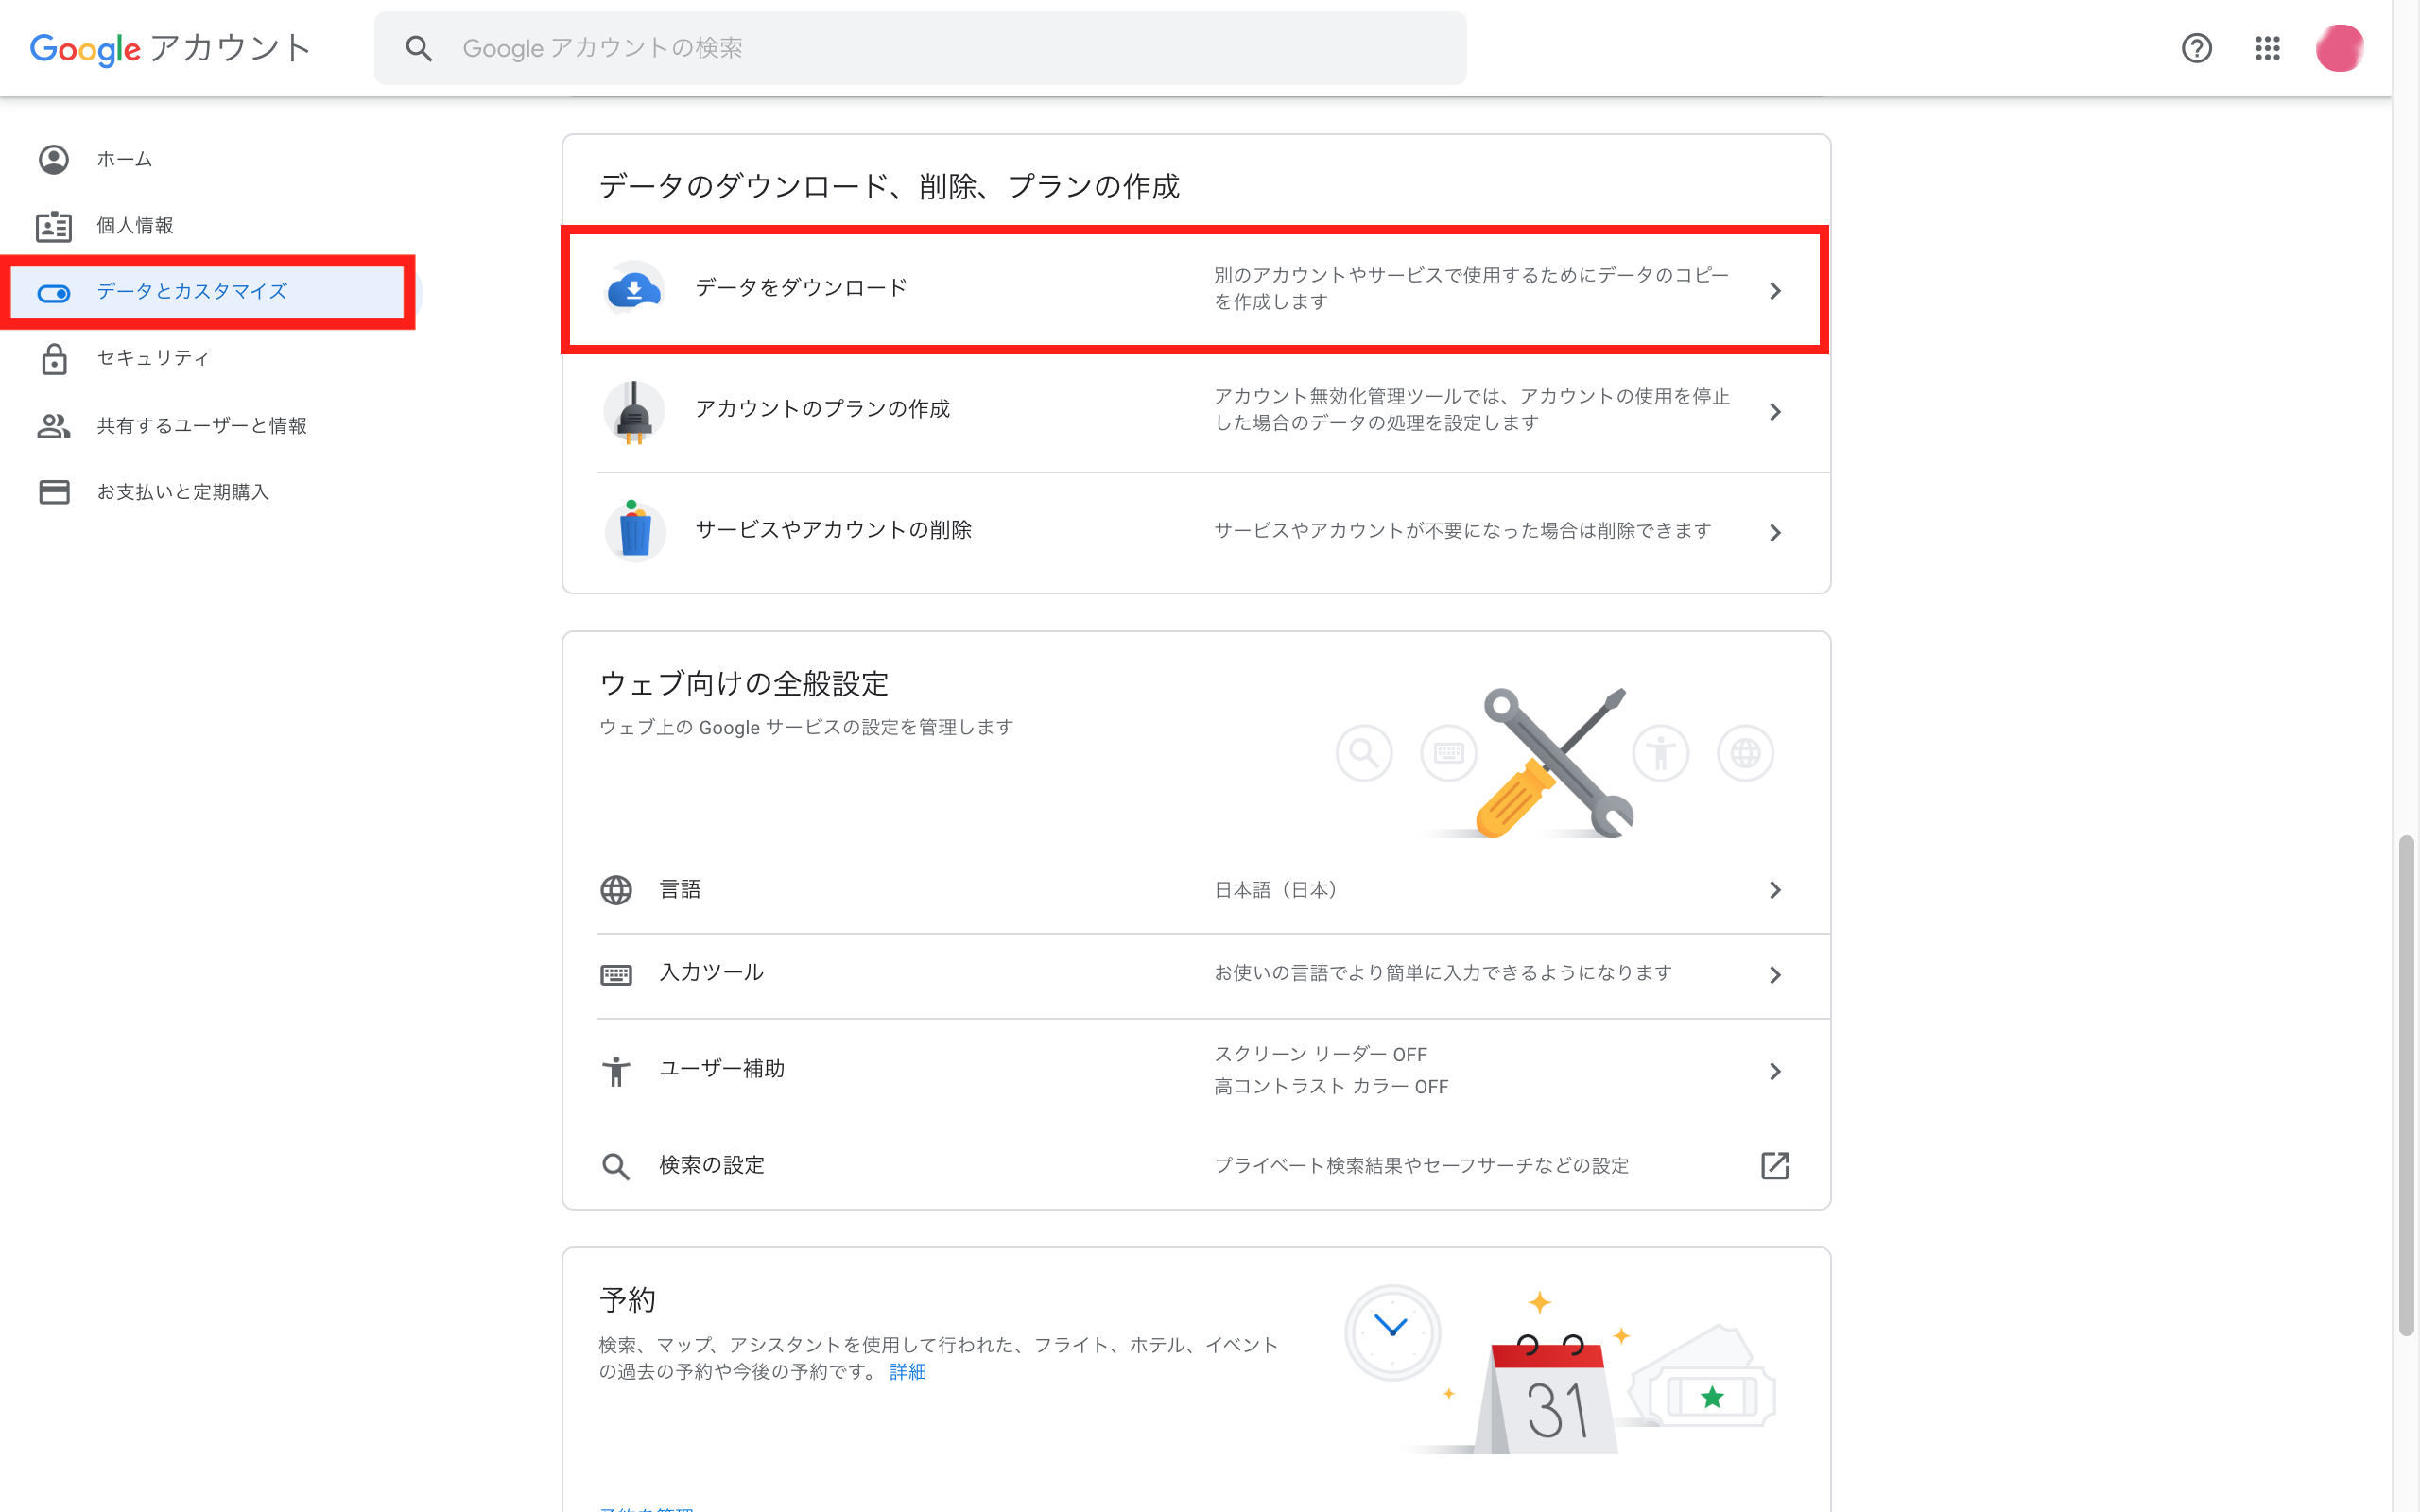Click the search magnifier icon
This screenshot has height=1512, width=2420.
point(419,47)
